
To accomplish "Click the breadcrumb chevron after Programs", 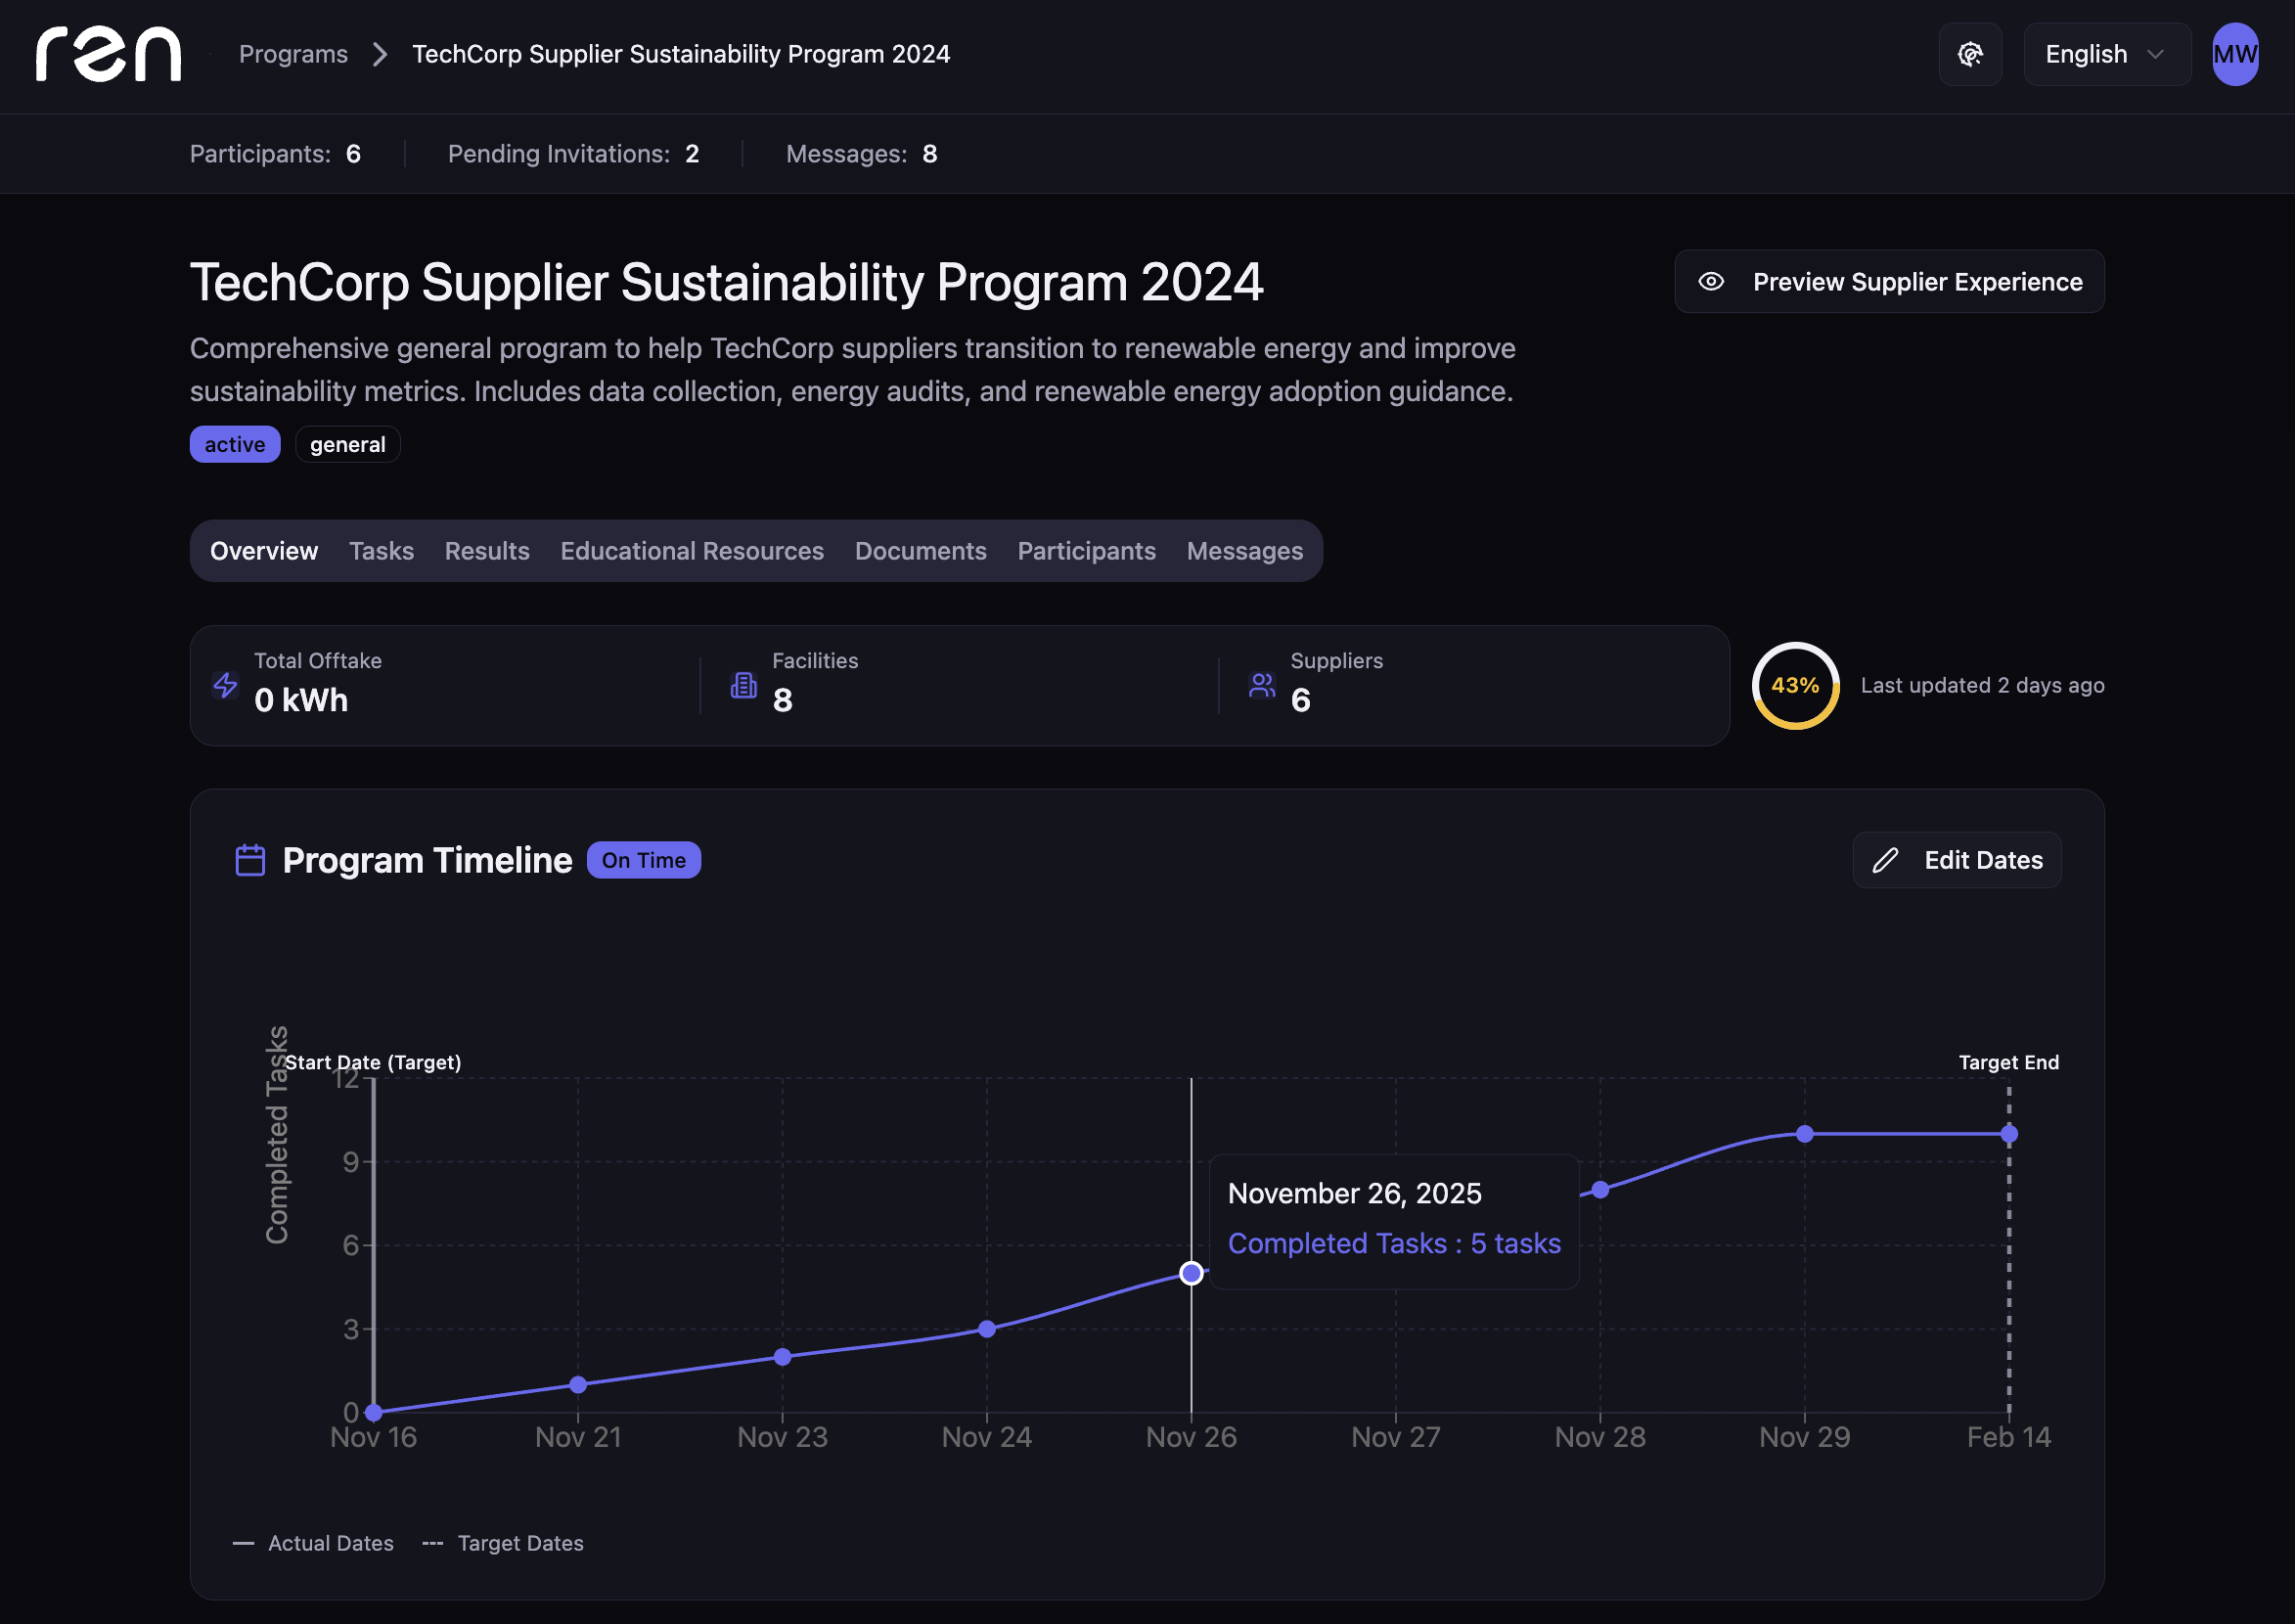I will click(380, 54).
